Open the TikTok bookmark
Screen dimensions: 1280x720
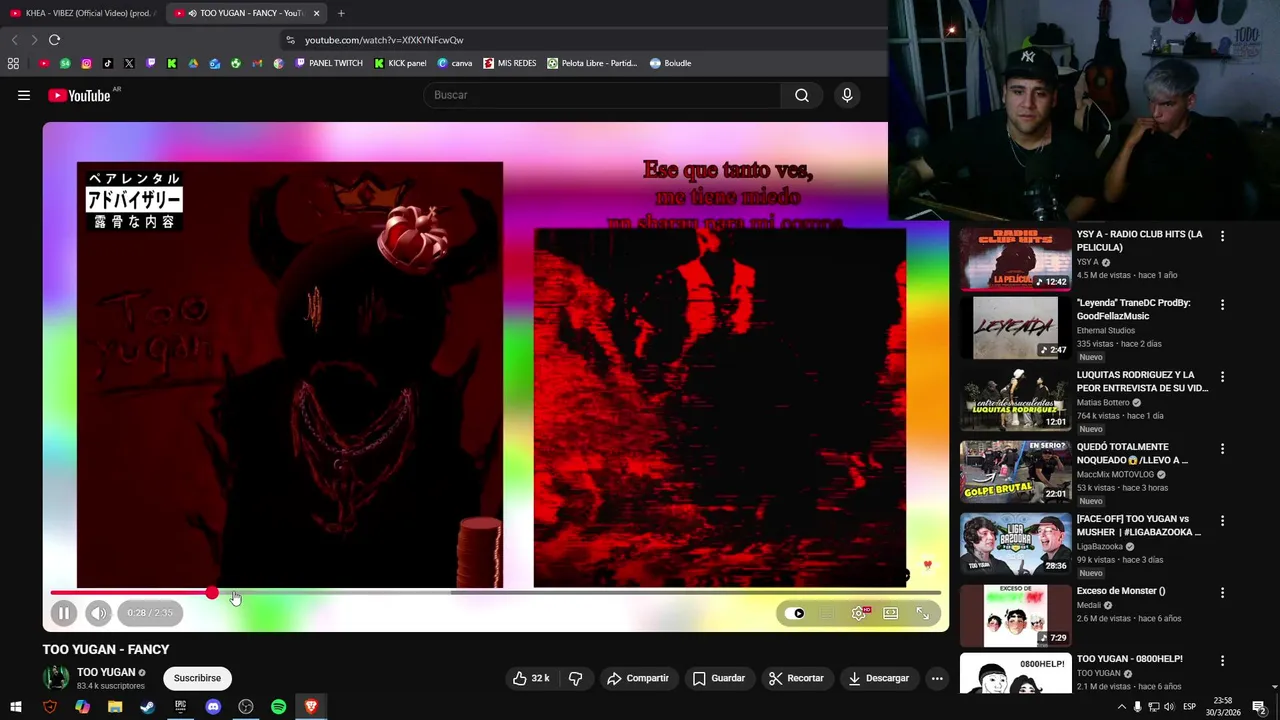coord(108,63)
